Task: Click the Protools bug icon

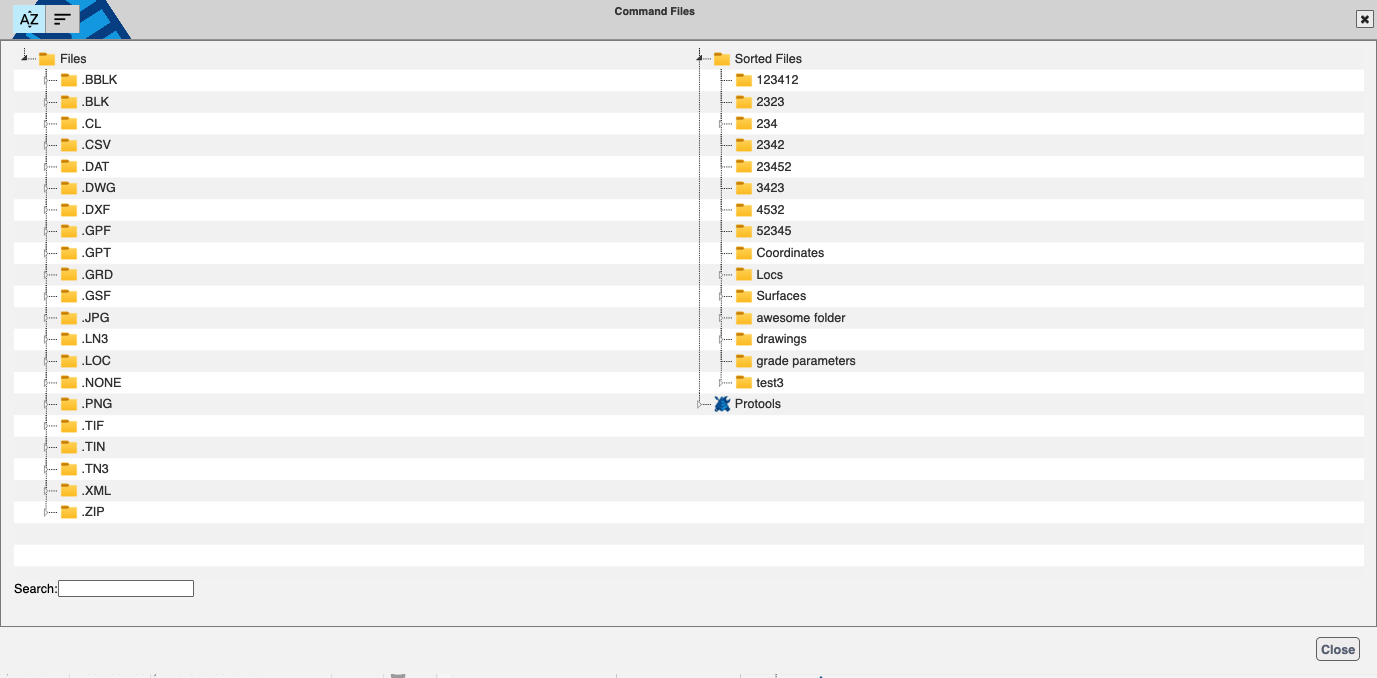Action: [x=722, y=404]
